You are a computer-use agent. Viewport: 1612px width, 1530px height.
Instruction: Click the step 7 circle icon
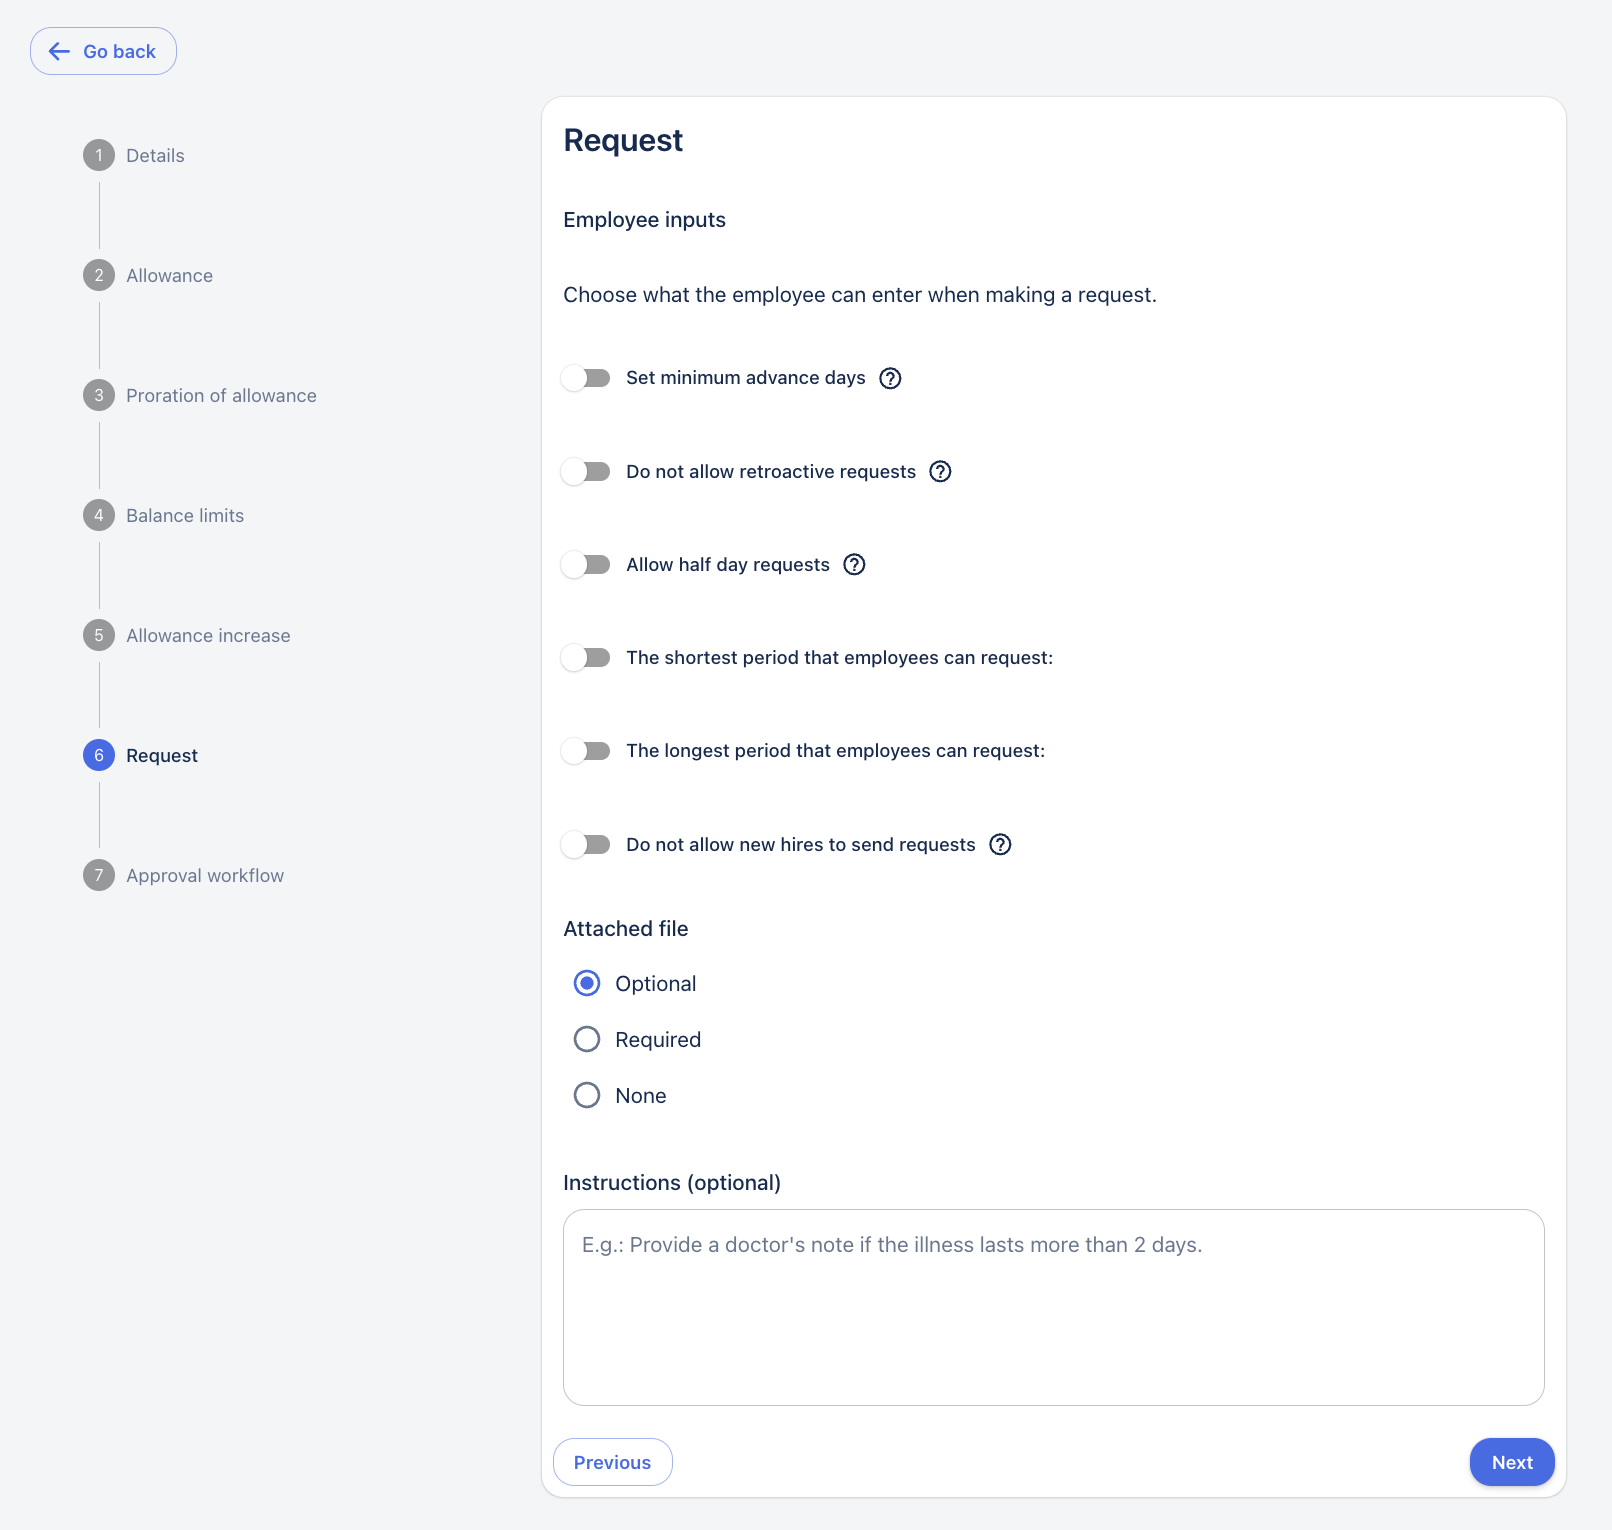[99, 875]
